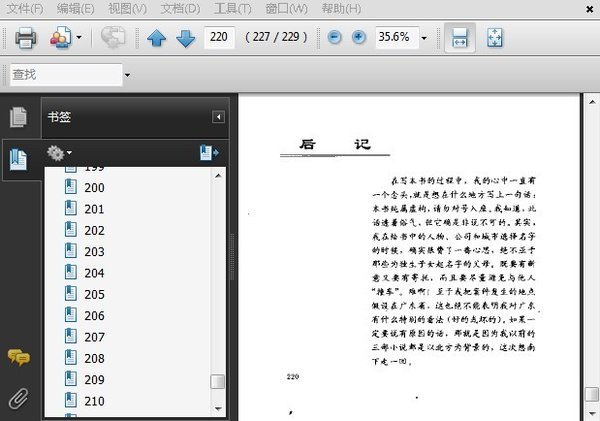Screen dimensions: 600x421
Task: Open bookmark options gear dropdown
Action: point(59,153)
